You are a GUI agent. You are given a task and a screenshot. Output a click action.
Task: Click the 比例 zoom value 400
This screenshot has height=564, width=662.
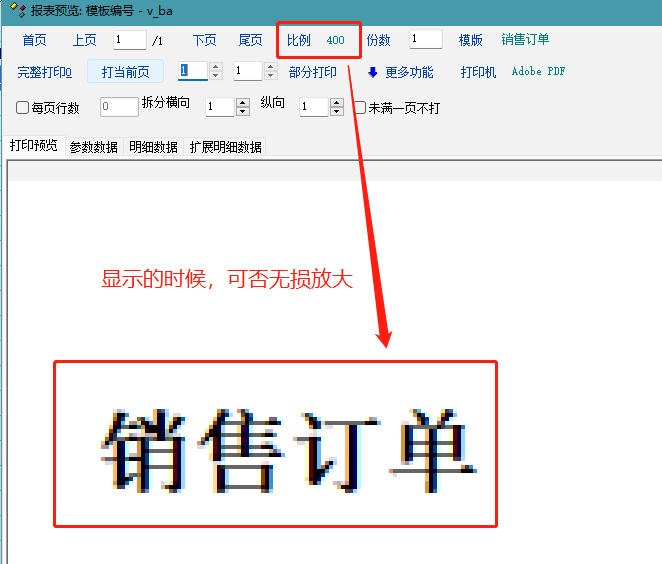[x=335, y=40]
